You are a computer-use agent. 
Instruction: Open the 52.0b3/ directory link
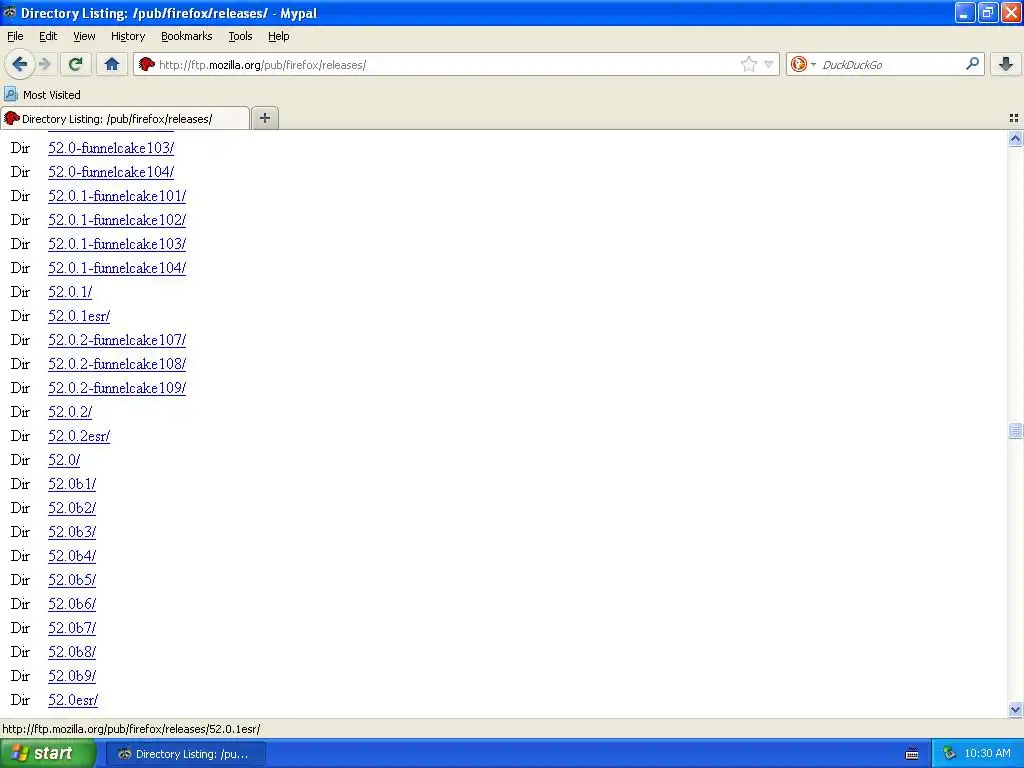pos(72,532)
